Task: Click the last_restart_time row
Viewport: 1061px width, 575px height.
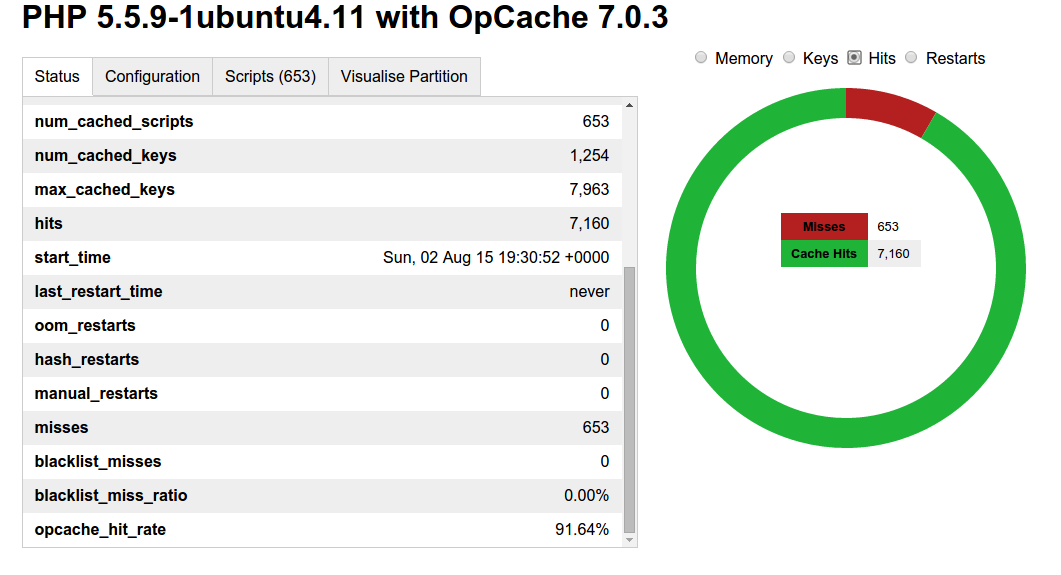Action: pos(322,292)
